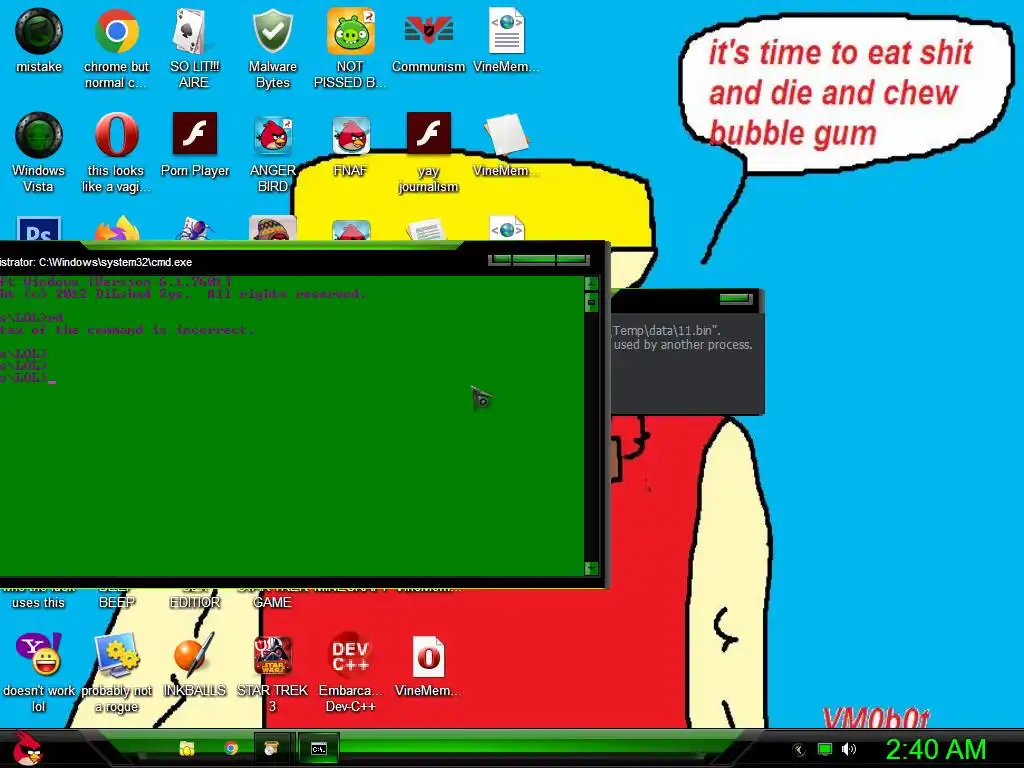Select the desktop label 'EDITIOR'

pos(195,602)
